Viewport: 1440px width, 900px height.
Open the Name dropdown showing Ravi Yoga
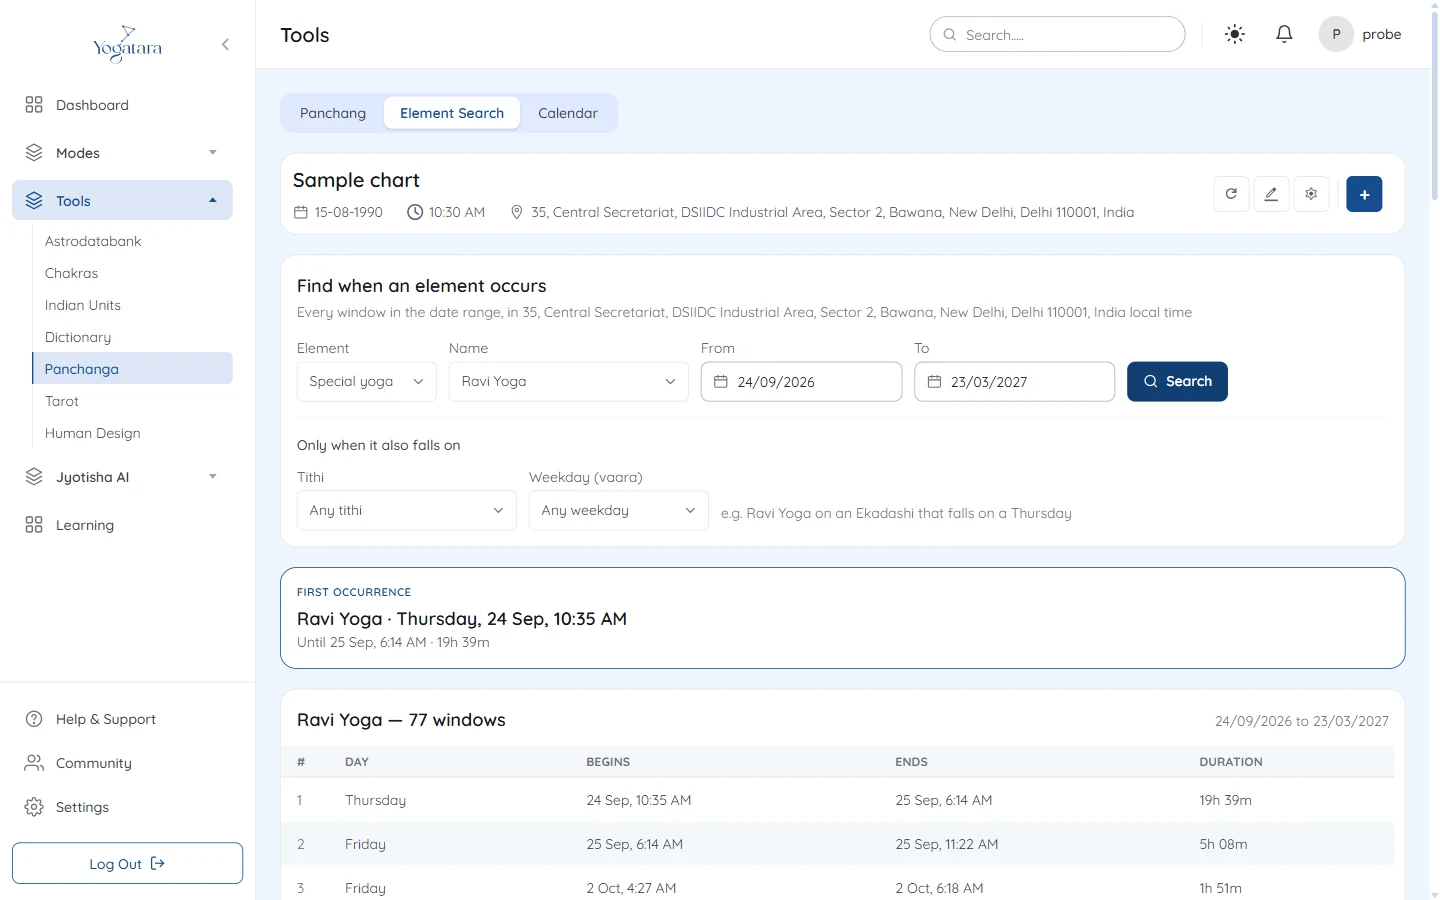click(569, 382)
